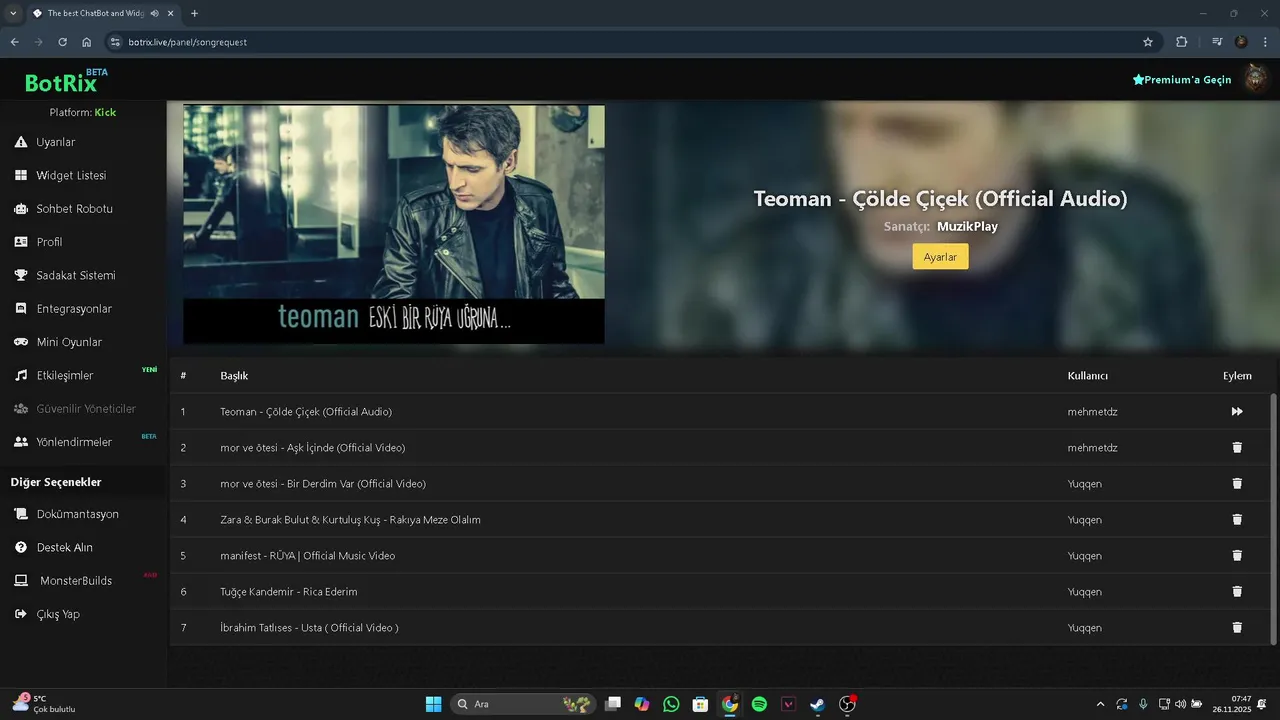
Task: Click the MonsterBuilds laptop icon
Action: [x=20, y=581]
